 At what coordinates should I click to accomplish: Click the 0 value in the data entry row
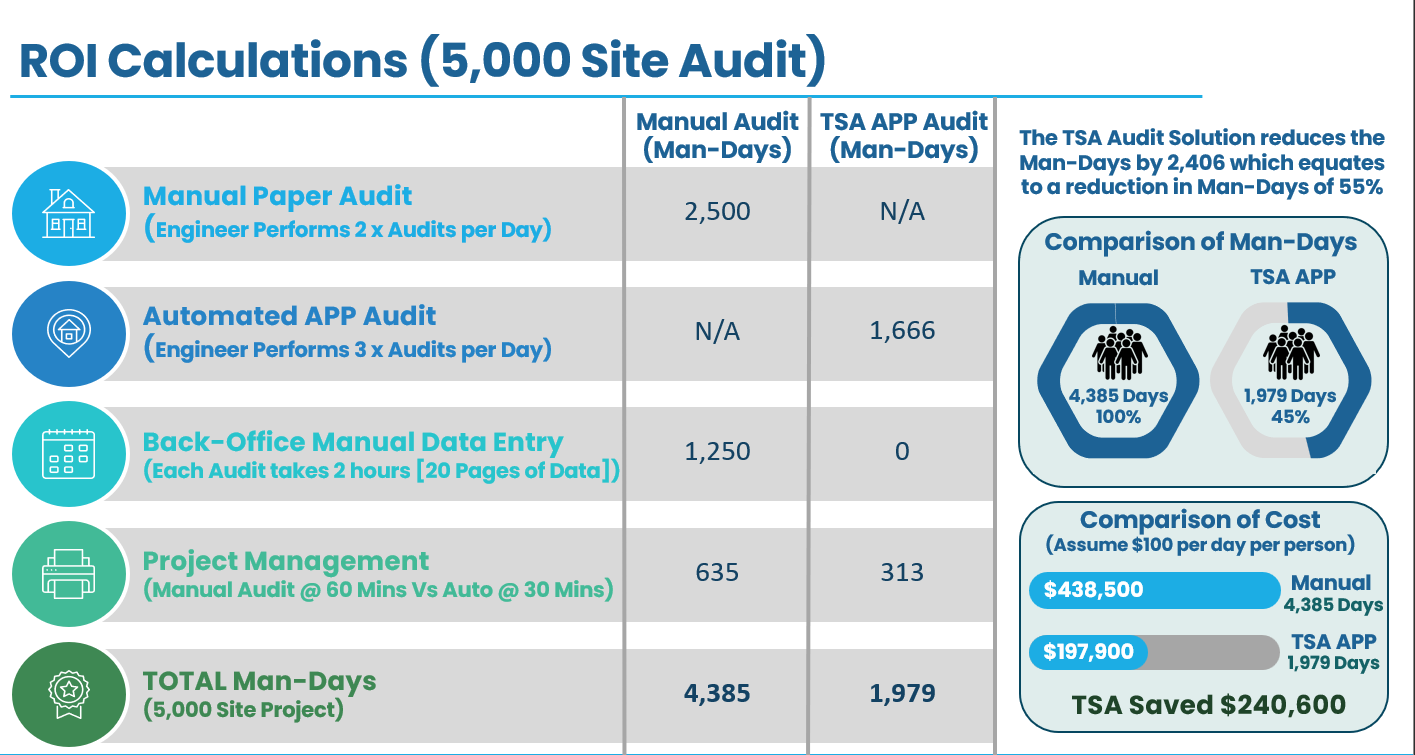click(902, 451)
